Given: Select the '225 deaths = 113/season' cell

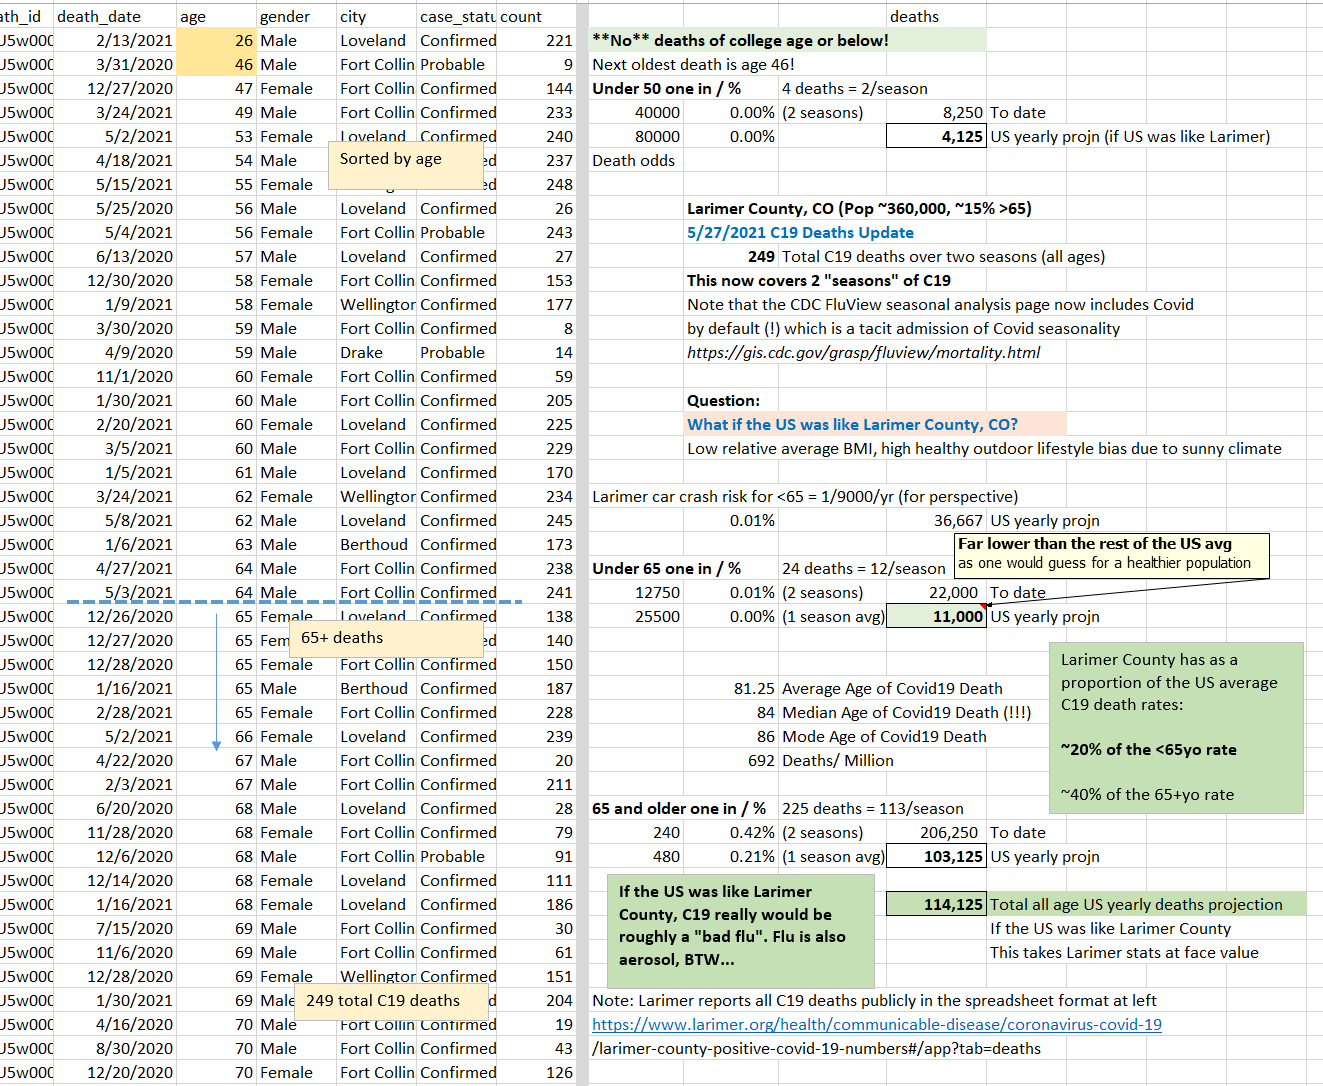Looking at the screenshot, I should point(873,808).
